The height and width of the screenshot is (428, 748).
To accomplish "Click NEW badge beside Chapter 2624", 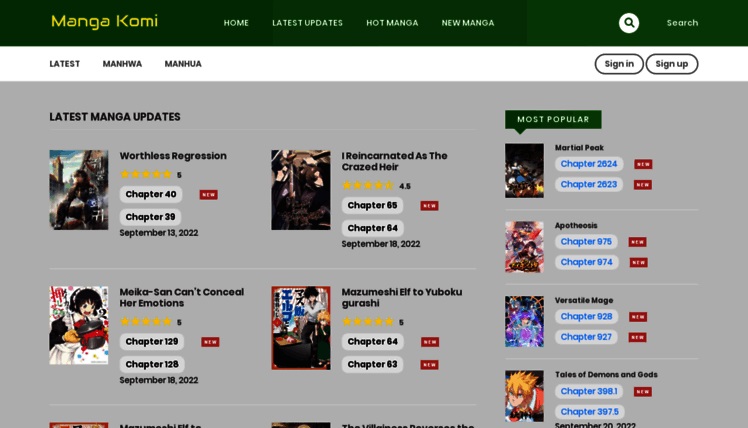I will tap(643, 164).
